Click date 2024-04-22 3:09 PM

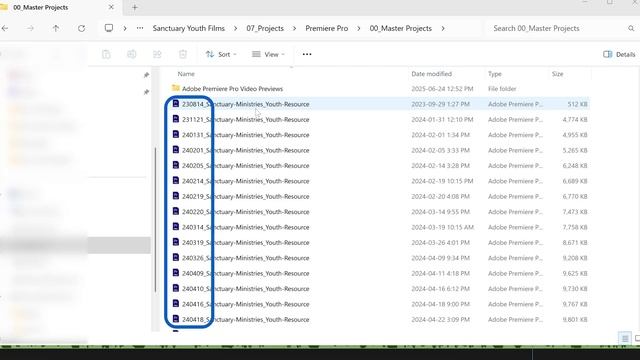tap(440, 320)
